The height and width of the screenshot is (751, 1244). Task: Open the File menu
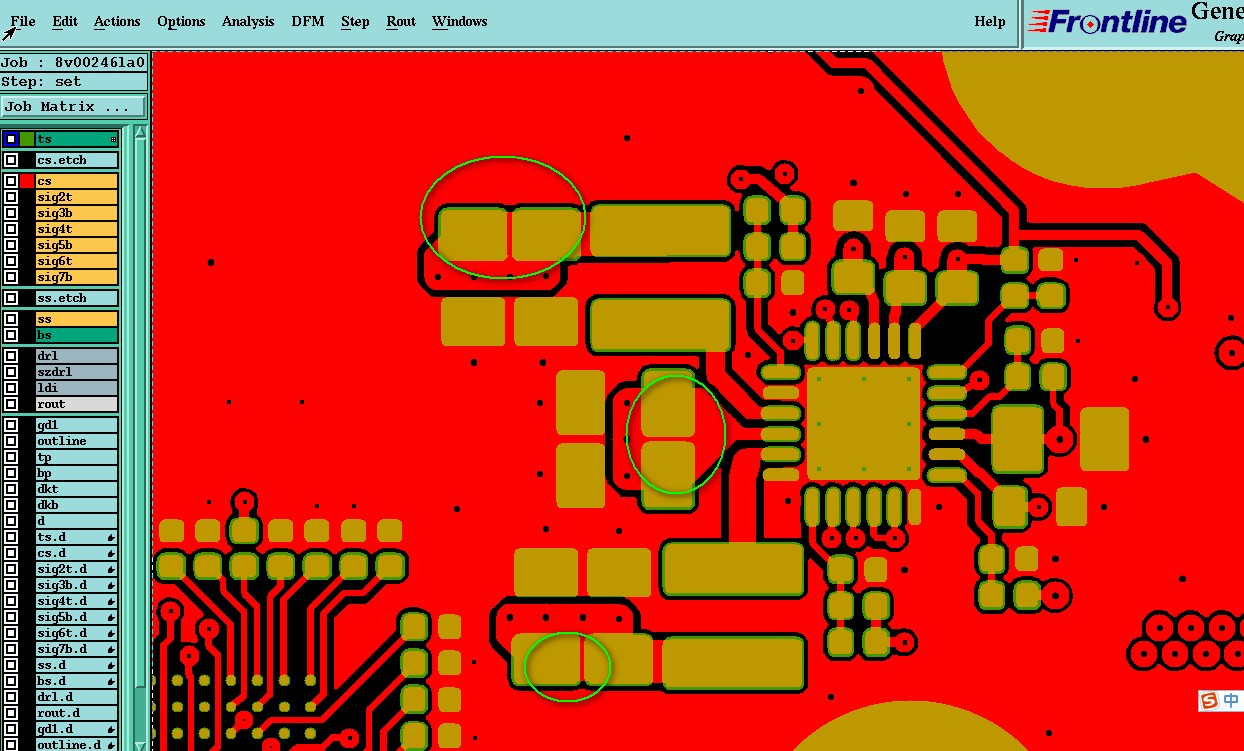point(22,21)
